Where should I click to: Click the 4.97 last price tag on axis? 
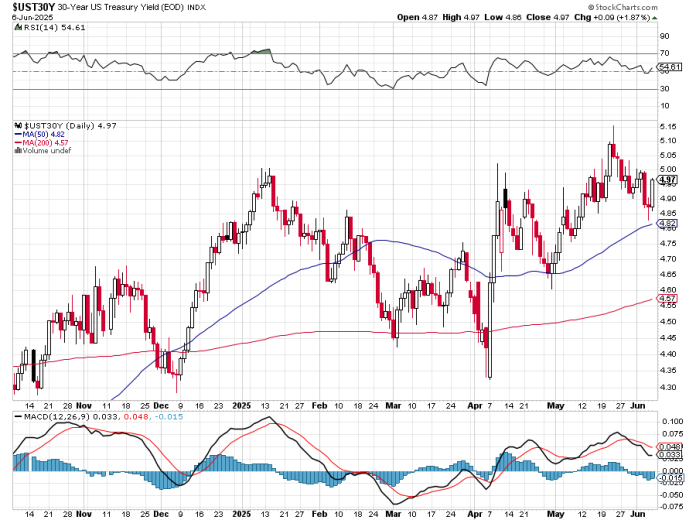pyautogui.click(x=668, y=180)
